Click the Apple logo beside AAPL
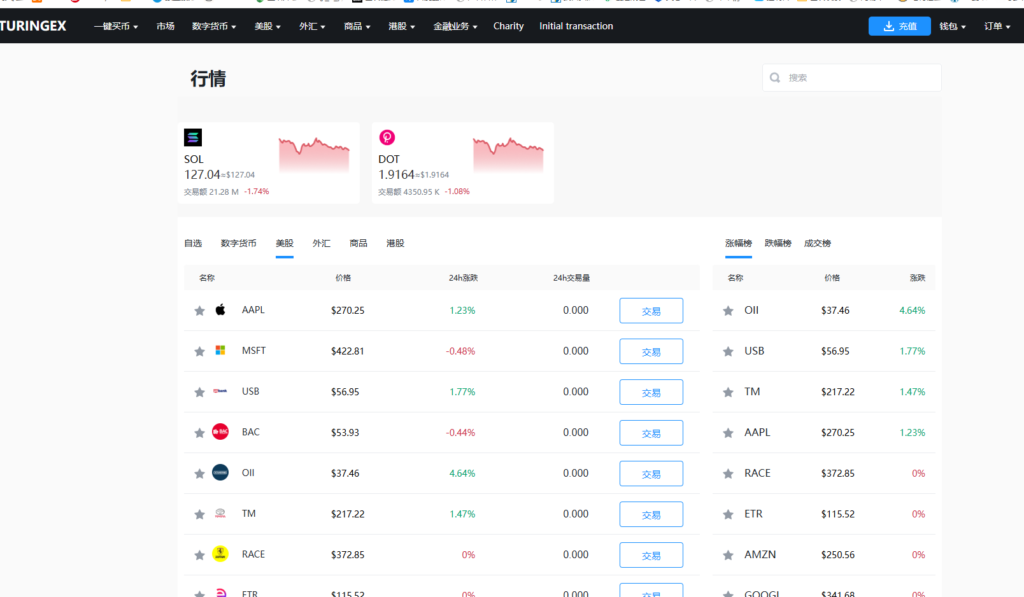Screen dimensions: 1024x597 pos(220,310)
